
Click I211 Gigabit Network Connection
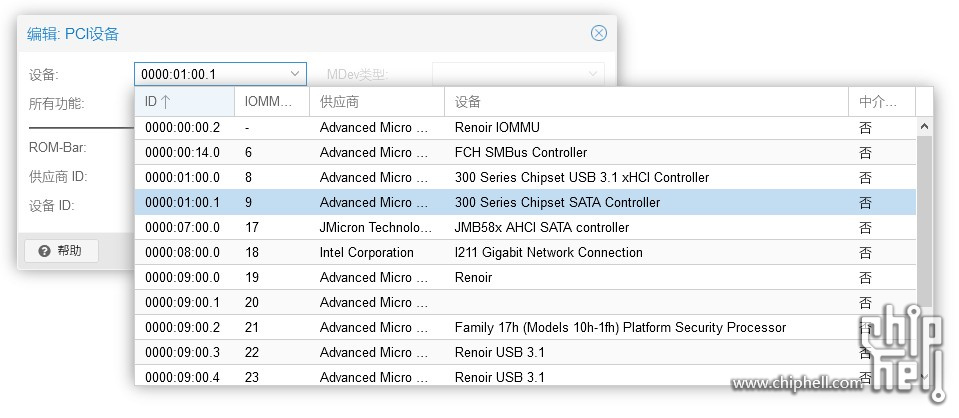(x=549, y=252)
